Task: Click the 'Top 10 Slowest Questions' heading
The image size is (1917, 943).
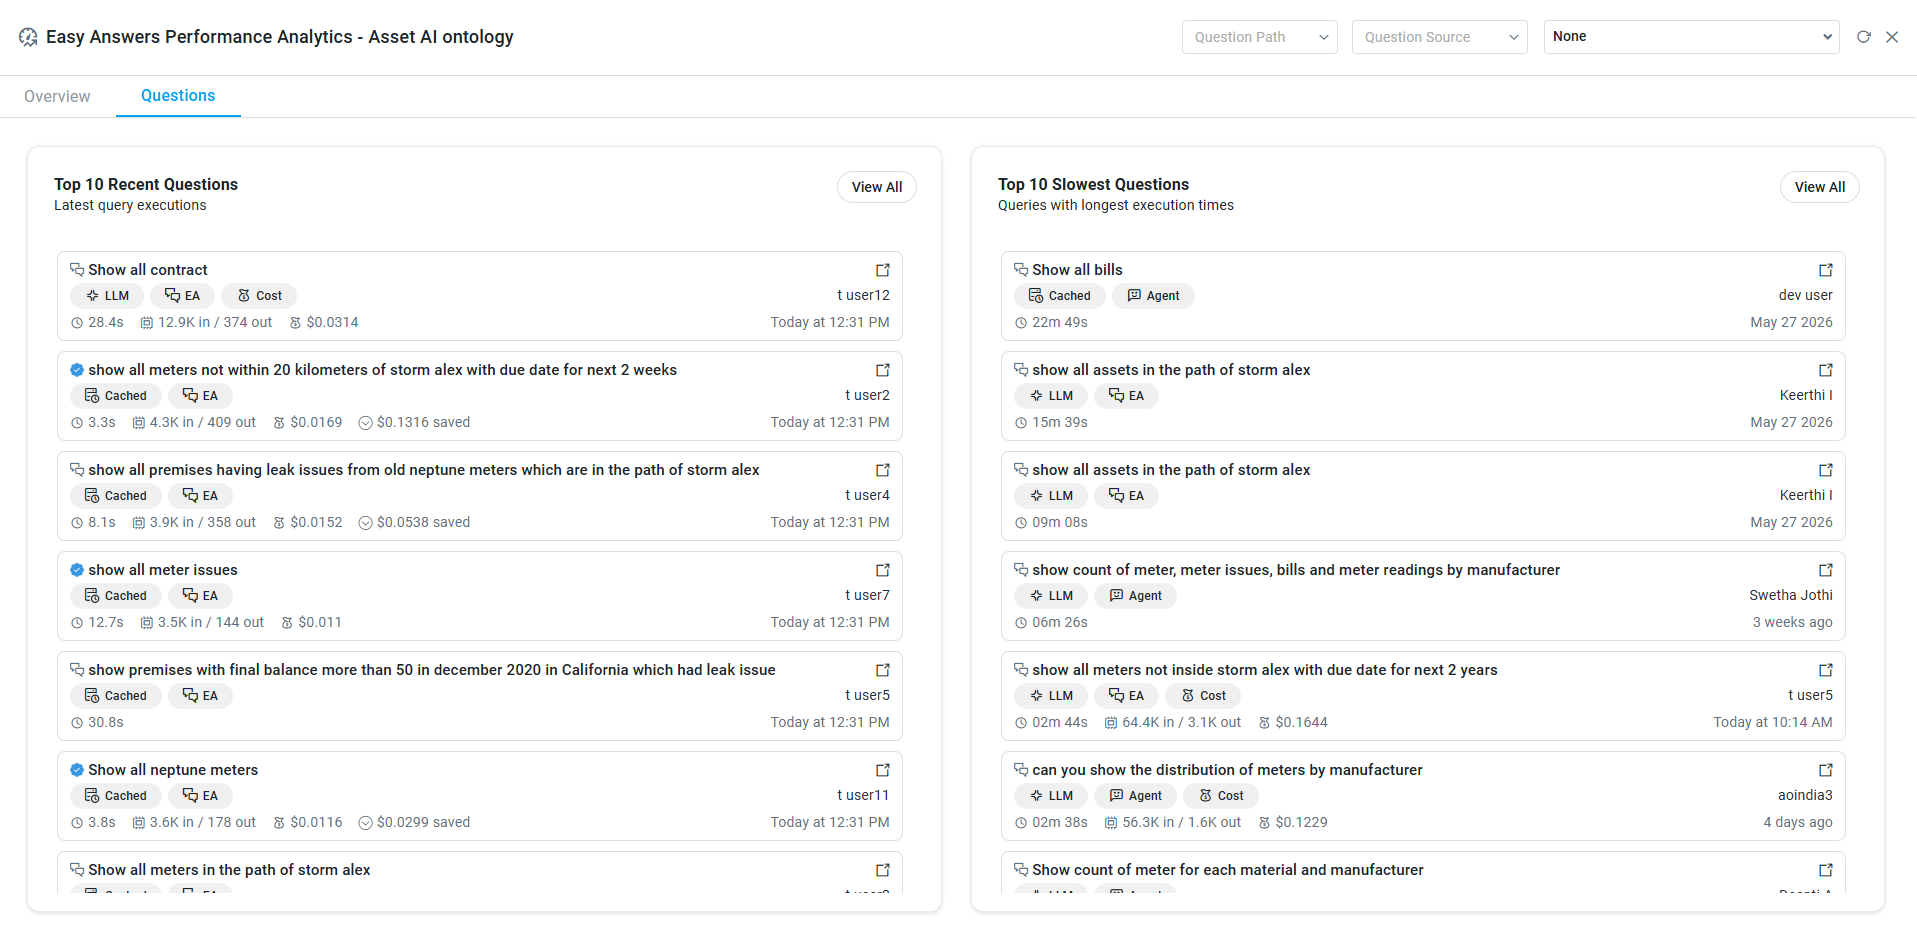Action: point(1093,185)
